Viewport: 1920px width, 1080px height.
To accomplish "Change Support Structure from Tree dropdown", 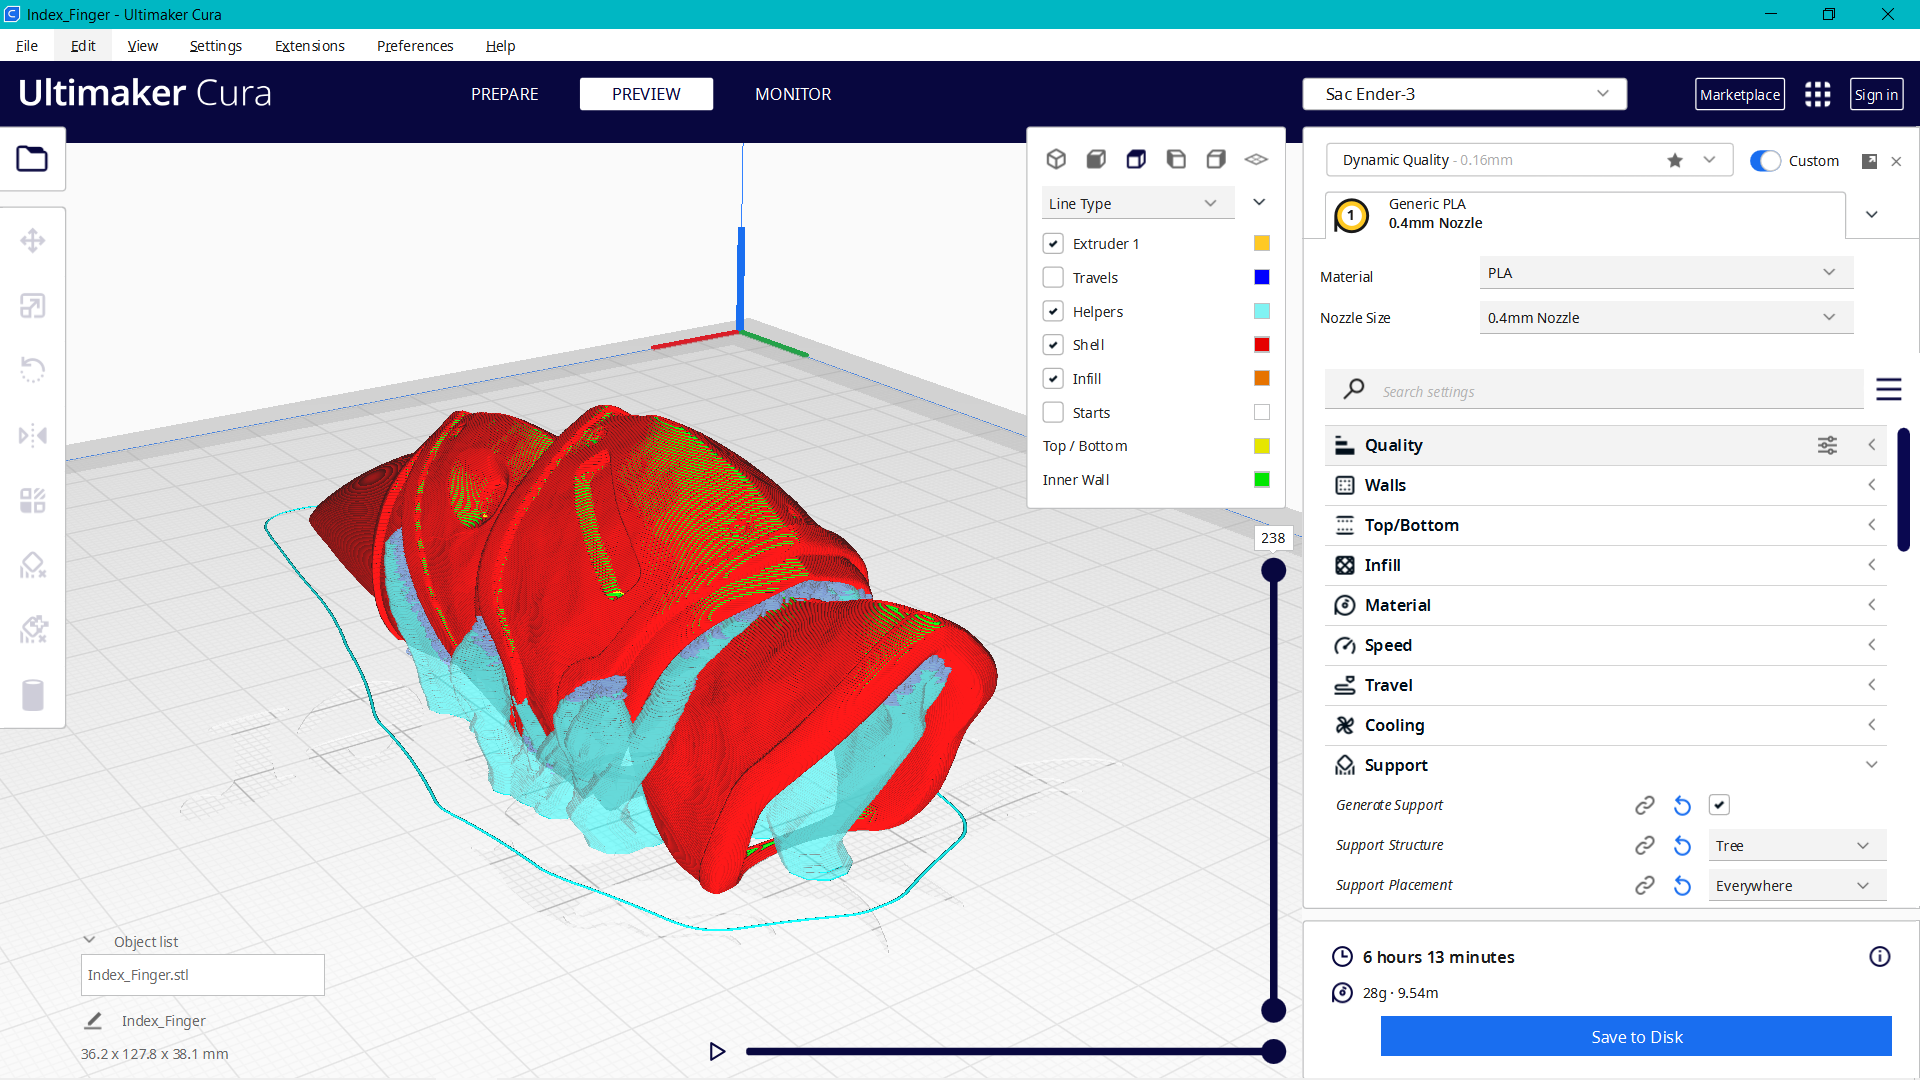I will pyautogui.click(x=1795, y=845).
